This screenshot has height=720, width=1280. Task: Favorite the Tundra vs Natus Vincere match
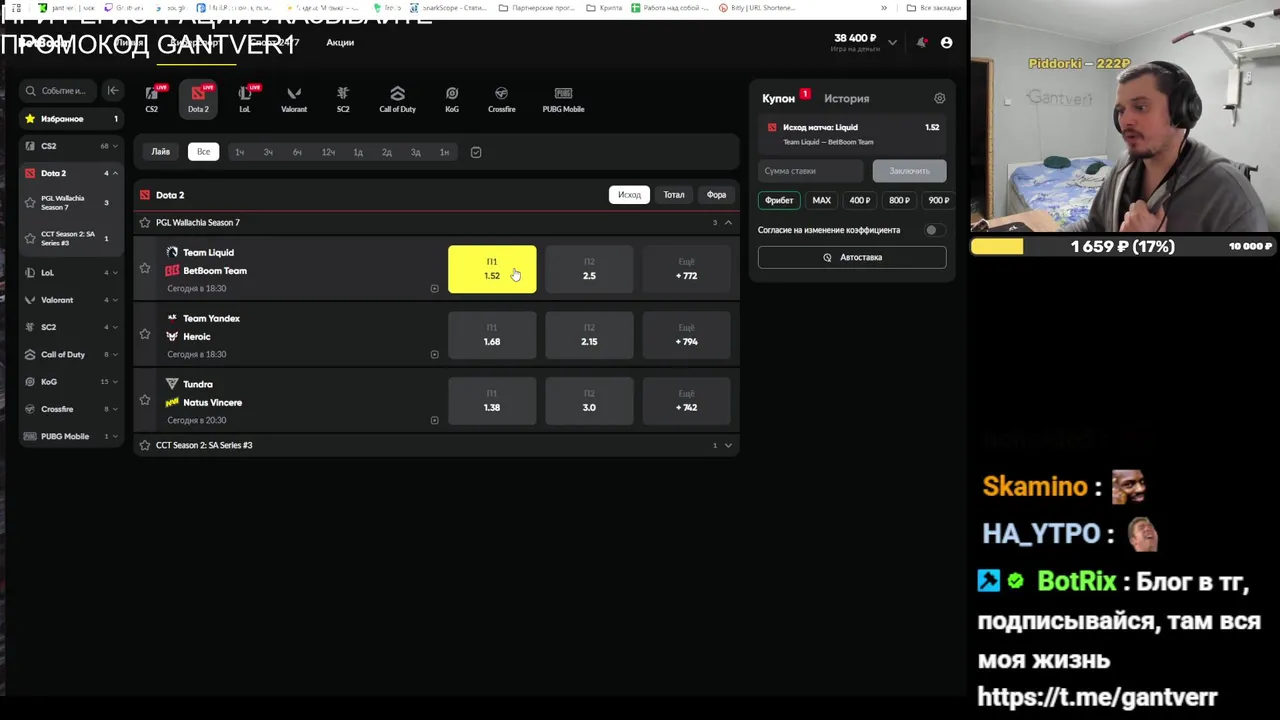[x=145, y=400]
